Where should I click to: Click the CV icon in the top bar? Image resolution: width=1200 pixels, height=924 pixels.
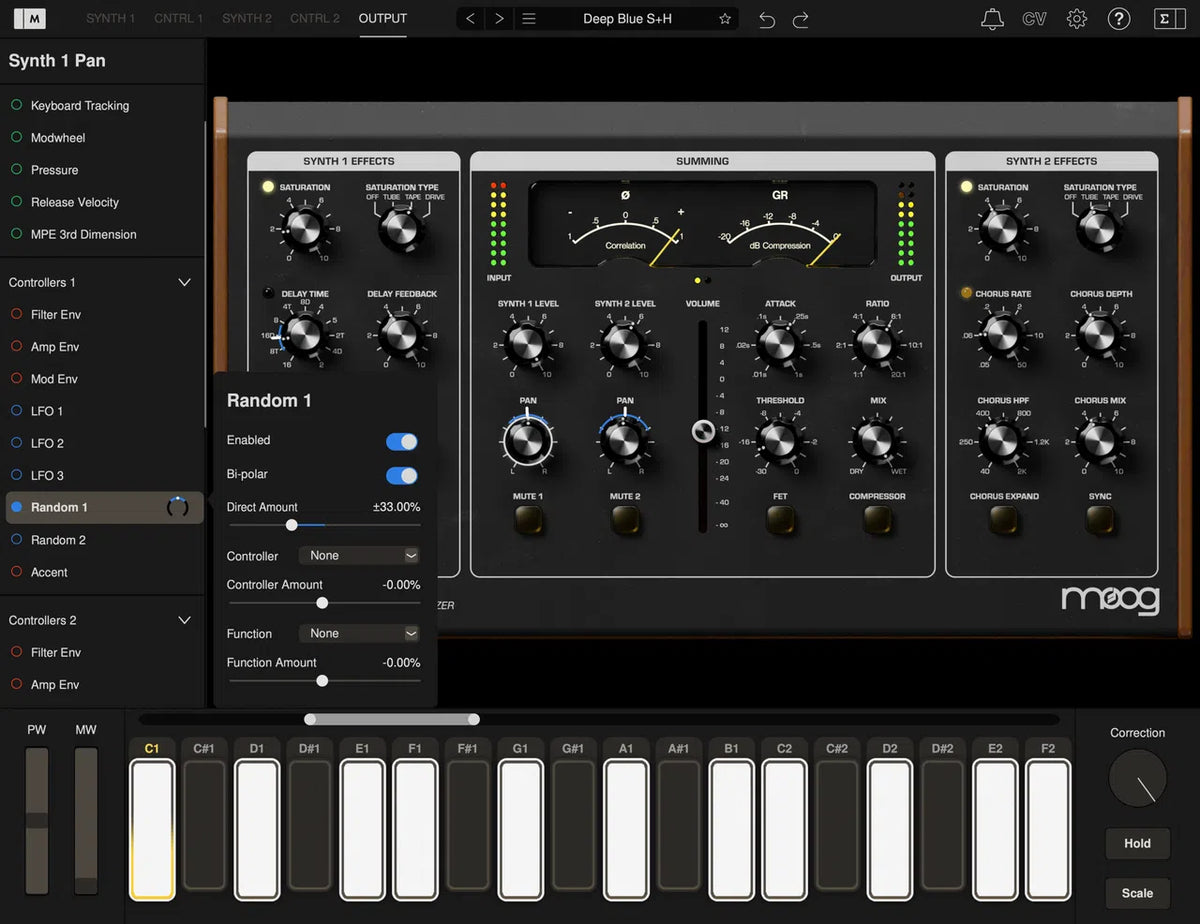coord(1035,18)
